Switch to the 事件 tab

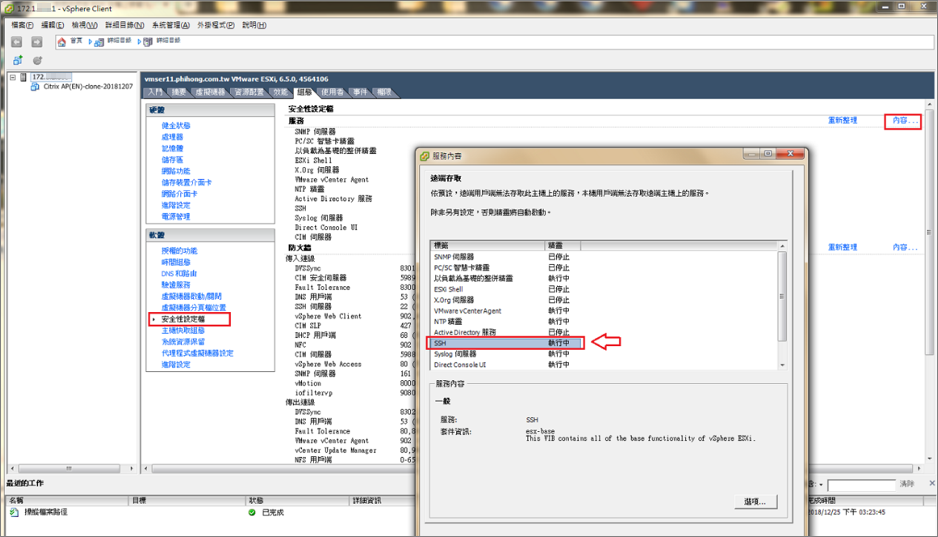[360, 92]
